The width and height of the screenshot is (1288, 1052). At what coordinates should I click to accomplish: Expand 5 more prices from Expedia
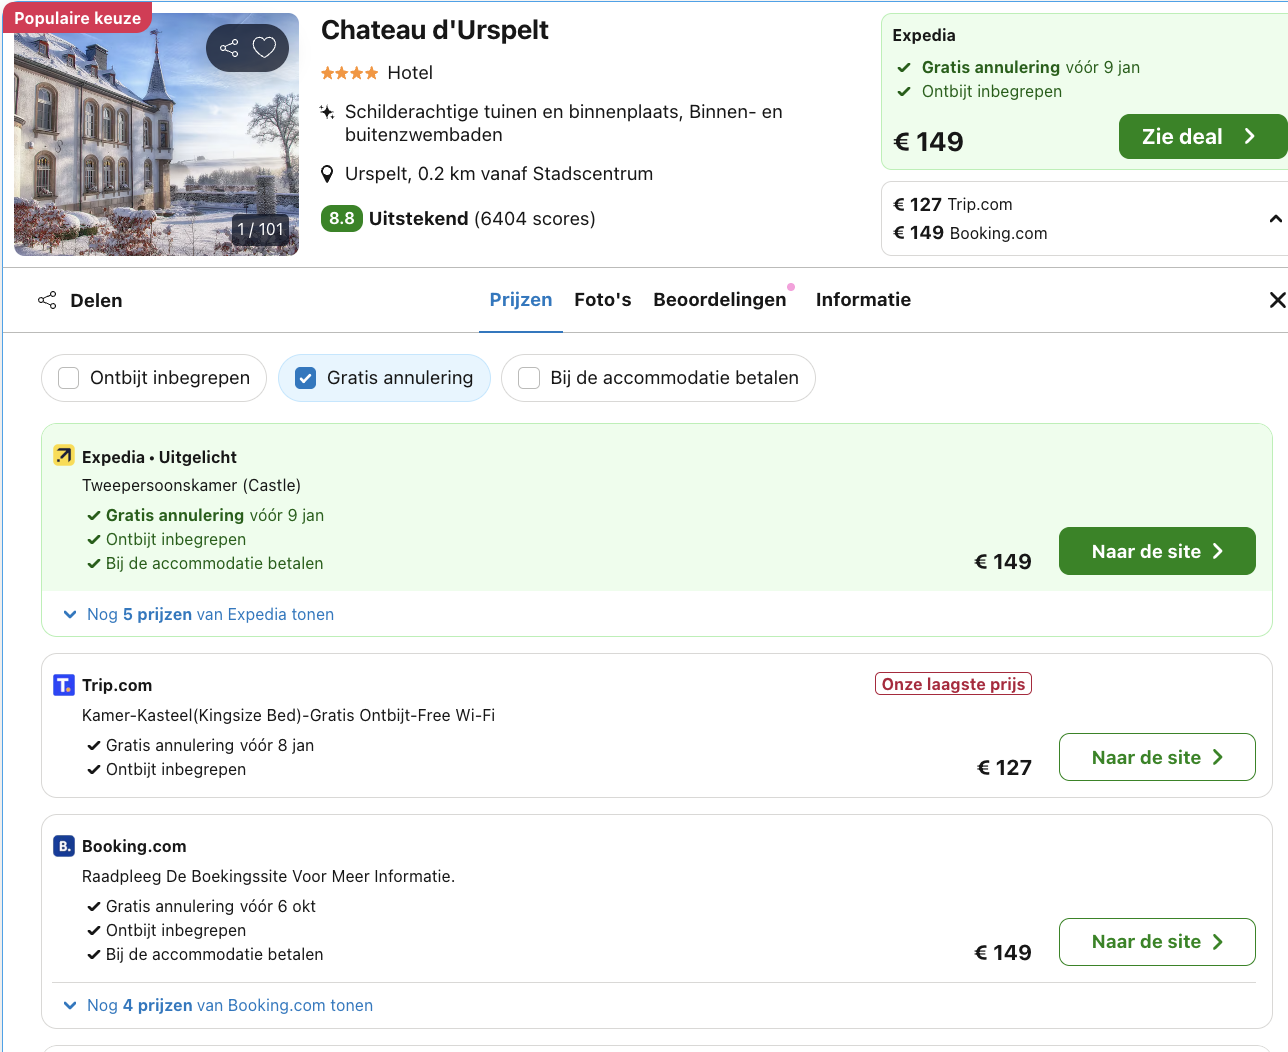point(210,614)
